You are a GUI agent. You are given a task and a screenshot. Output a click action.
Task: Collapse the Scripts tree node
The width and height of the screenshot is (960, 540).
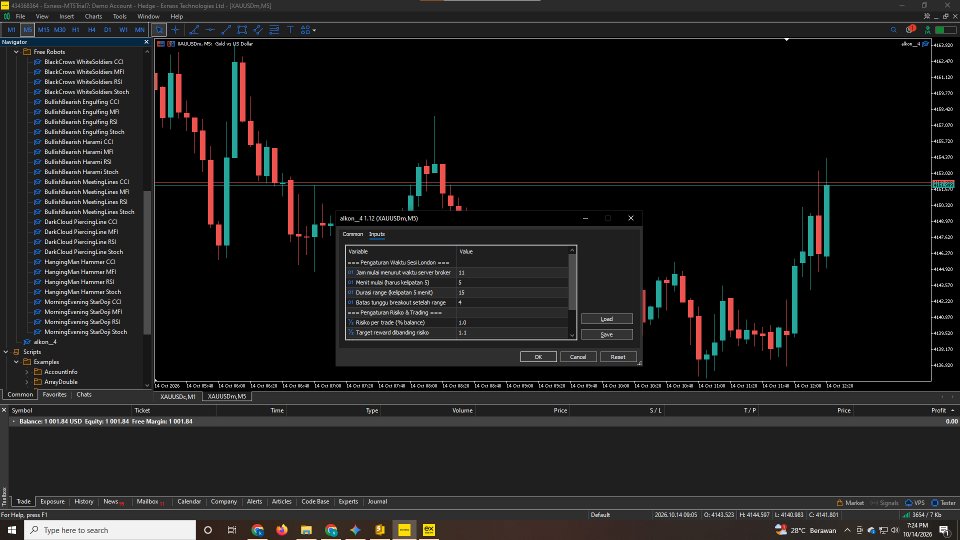(6, 352)
